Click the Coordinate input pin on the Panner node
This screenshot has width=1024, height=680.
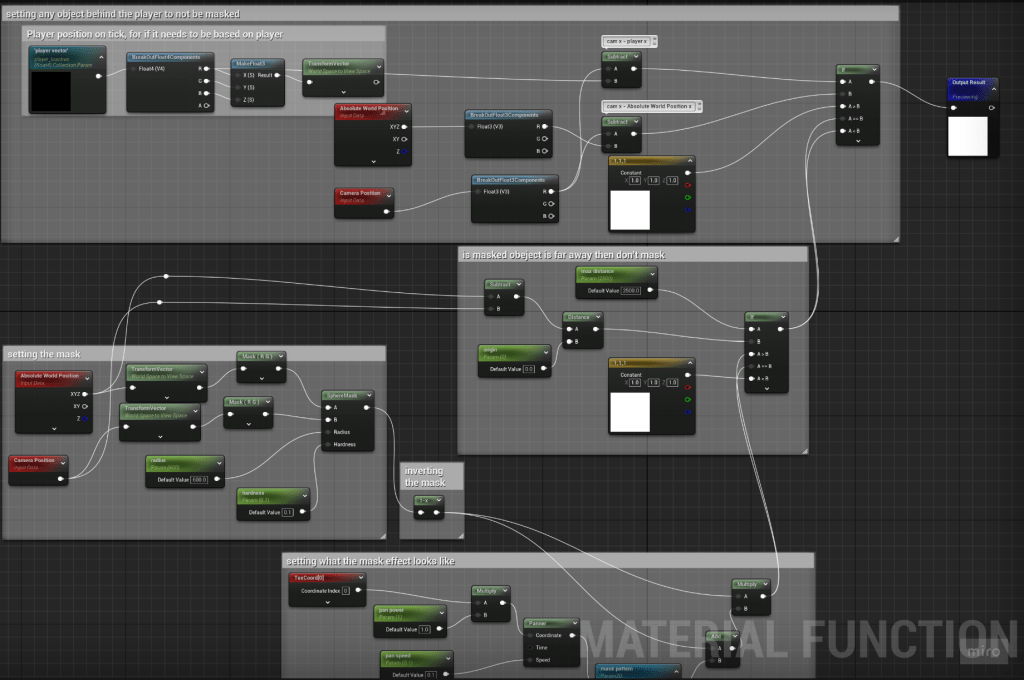pos(530,635)
